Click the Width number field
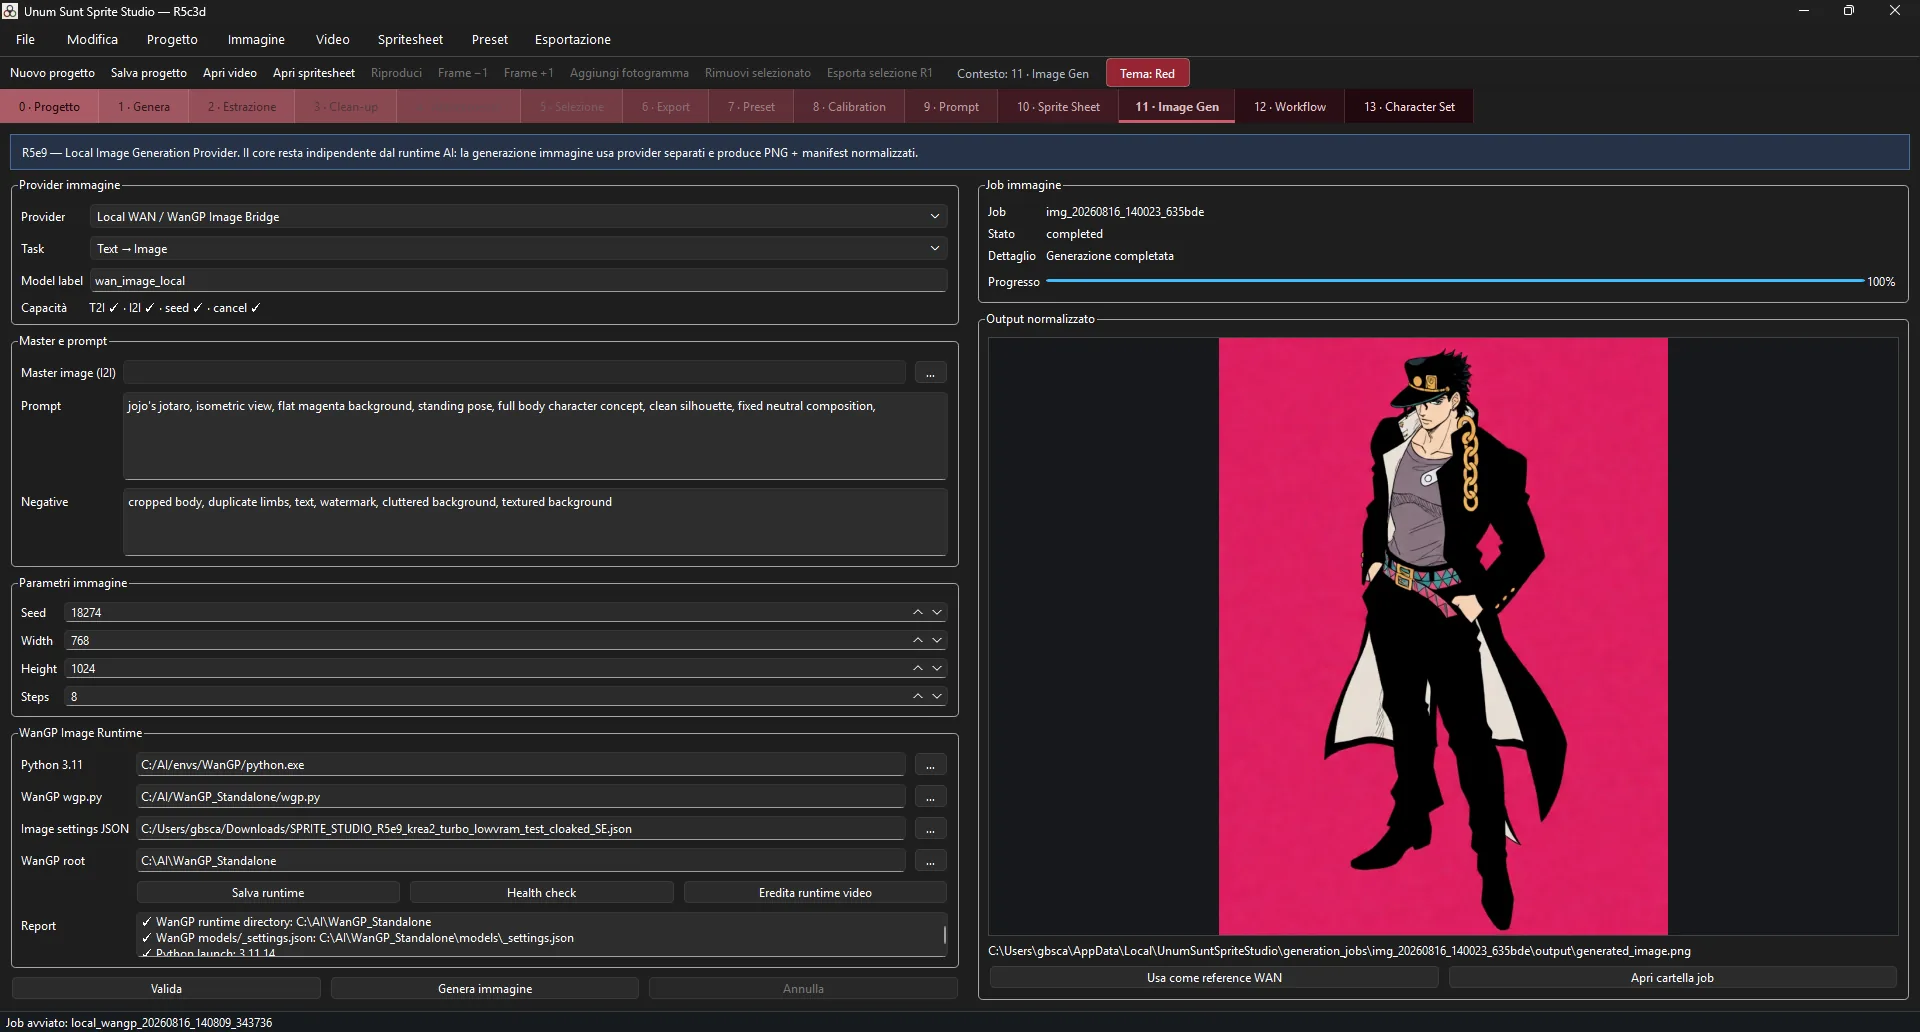Image resolution: width=1920 pixels, height=1032 pixels. tap(486, 640)
